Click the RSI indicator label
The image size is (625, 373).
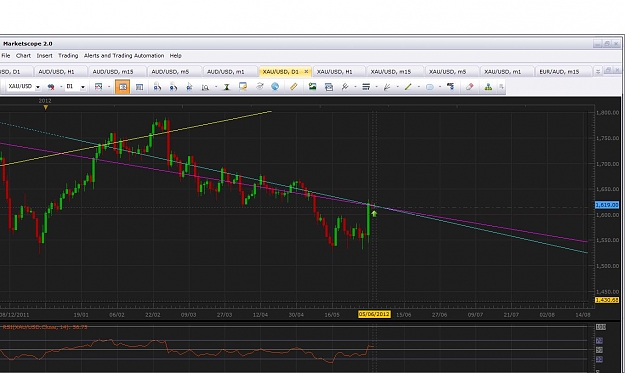coord(45,327)
